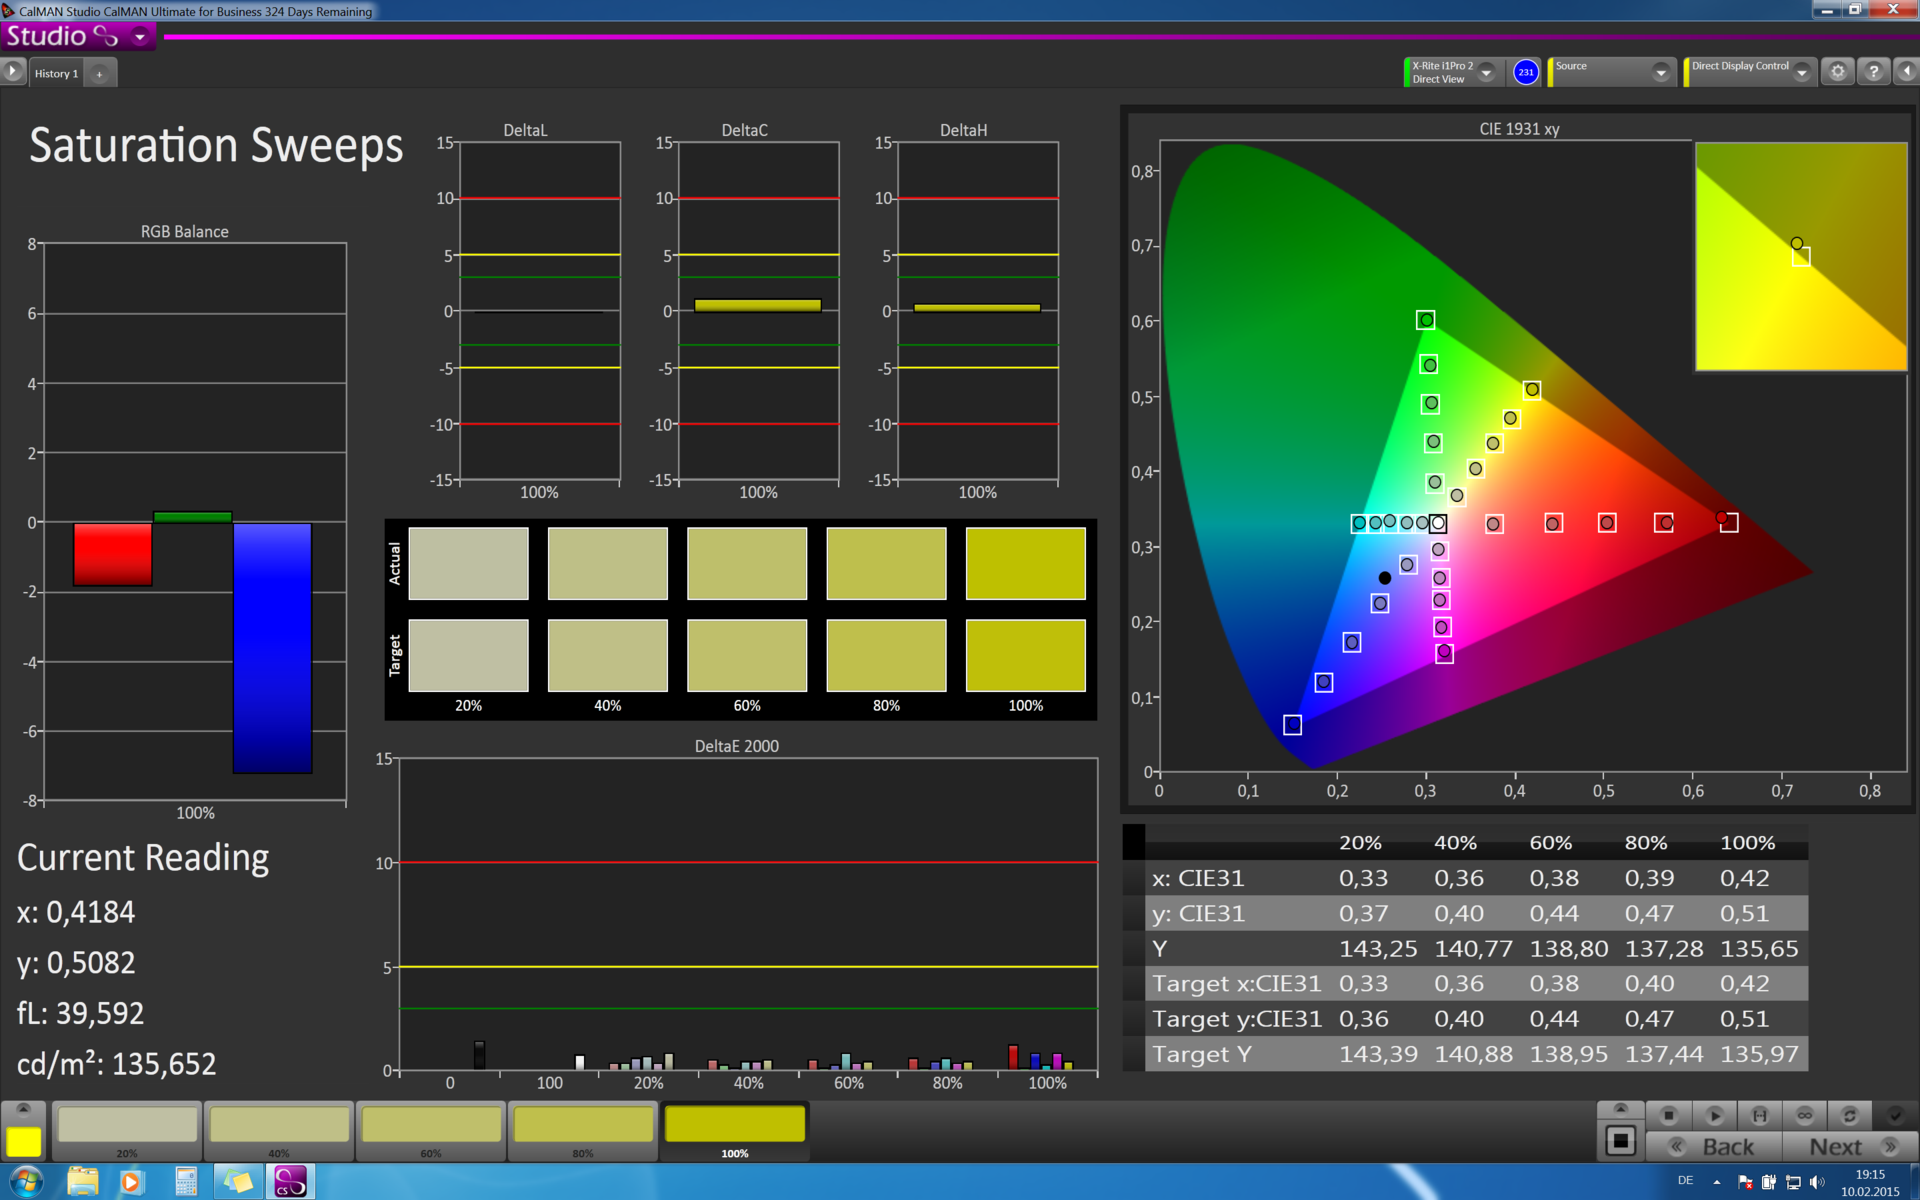Expand the X-Rite i1Pro 2 meter dropdown
The image size is (1920, 1200).
pyautogui.click(x=1487, y=72)
